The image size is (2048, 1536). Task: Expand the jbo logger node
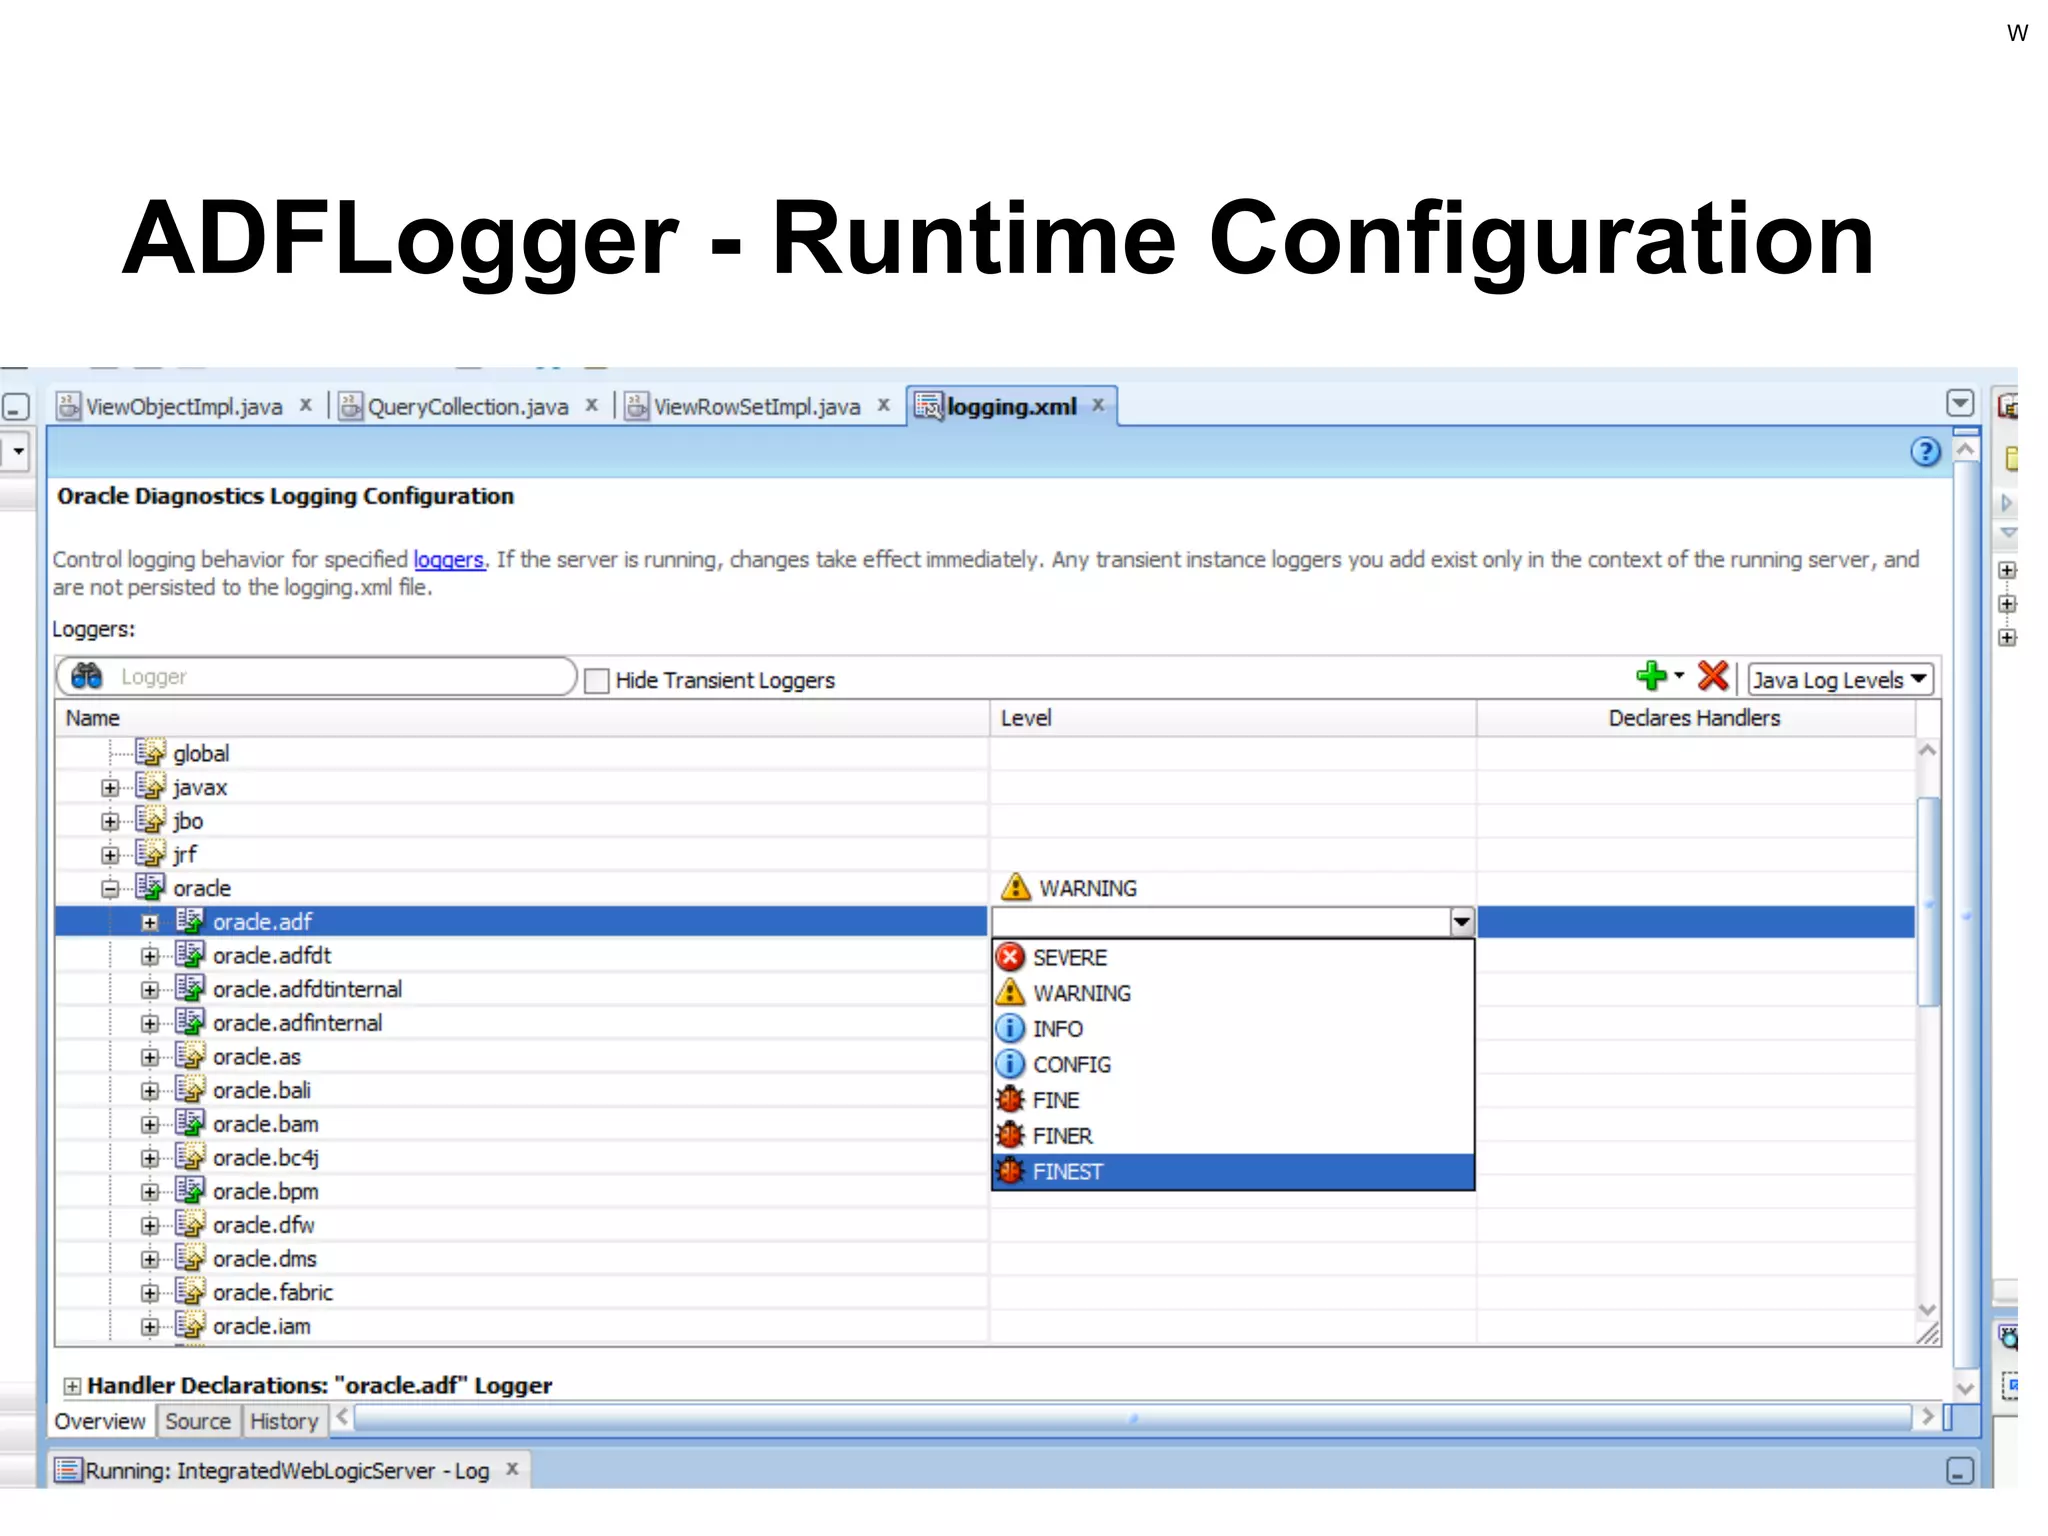(x=110, y=822)
